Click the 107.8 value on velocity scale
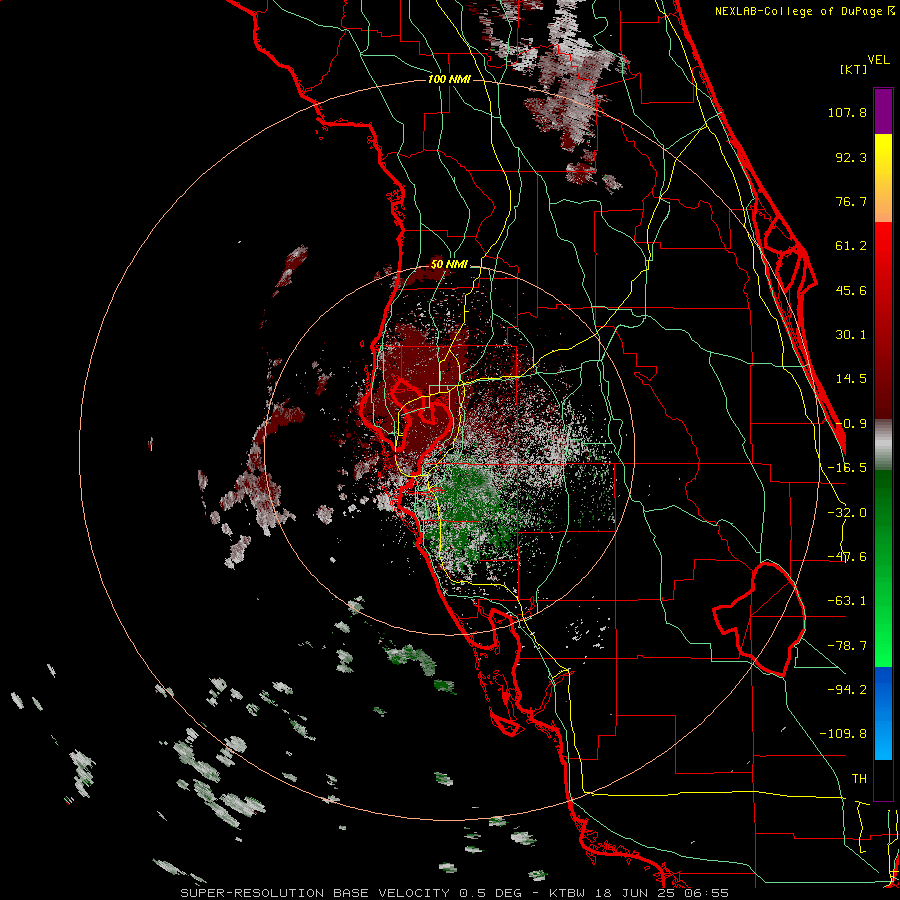The image size is (900, 900). (847, 112)
